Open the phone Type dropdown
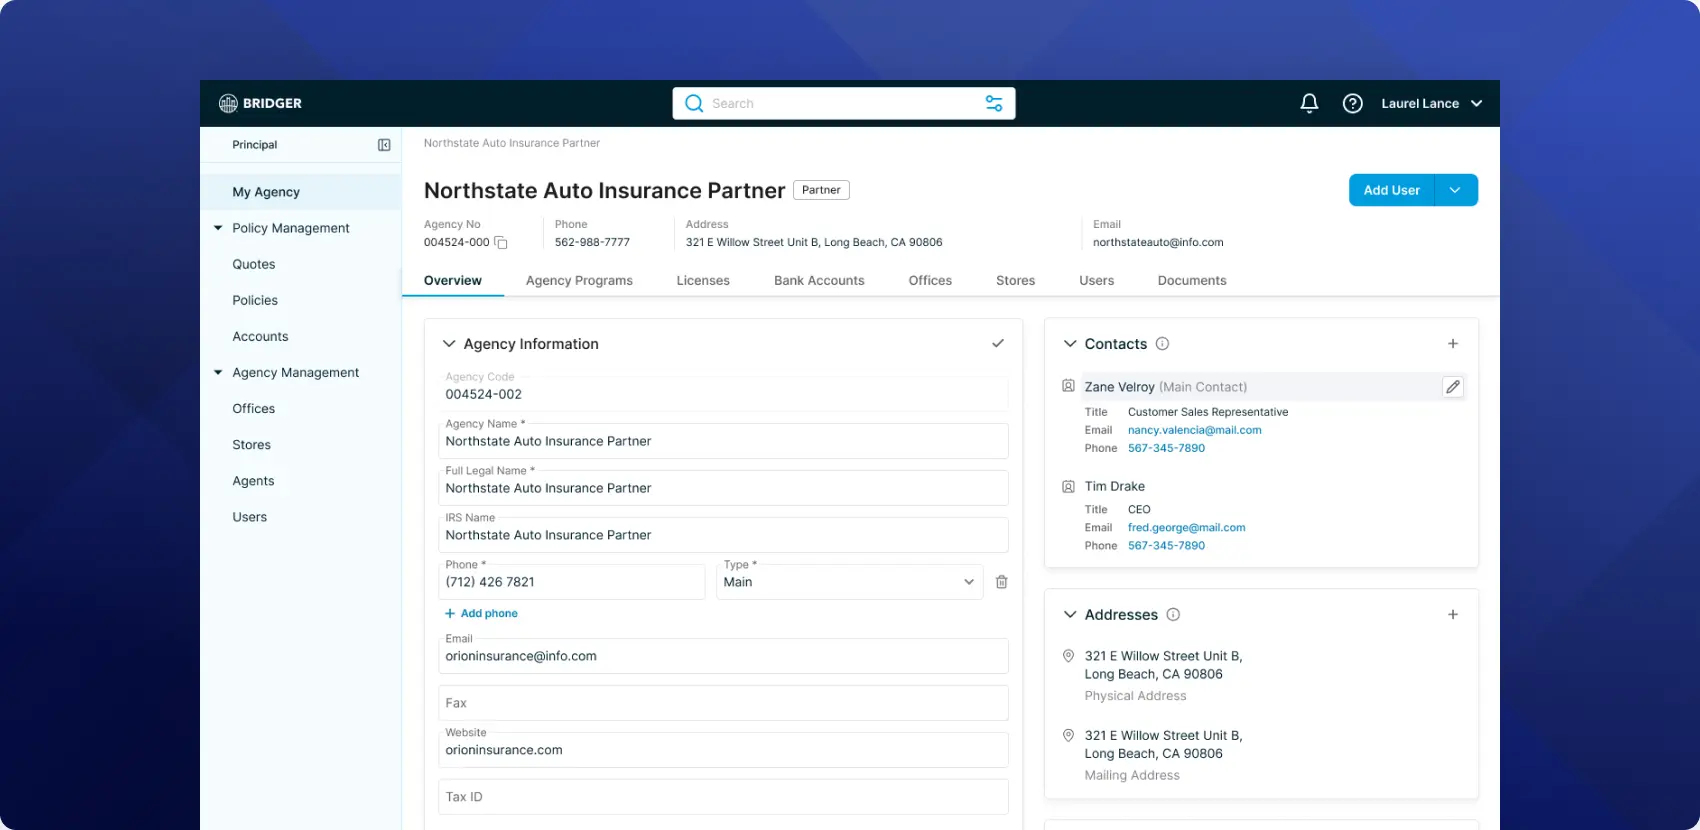Viewport: 1700px width, 830px height. (x=967, y=582)
